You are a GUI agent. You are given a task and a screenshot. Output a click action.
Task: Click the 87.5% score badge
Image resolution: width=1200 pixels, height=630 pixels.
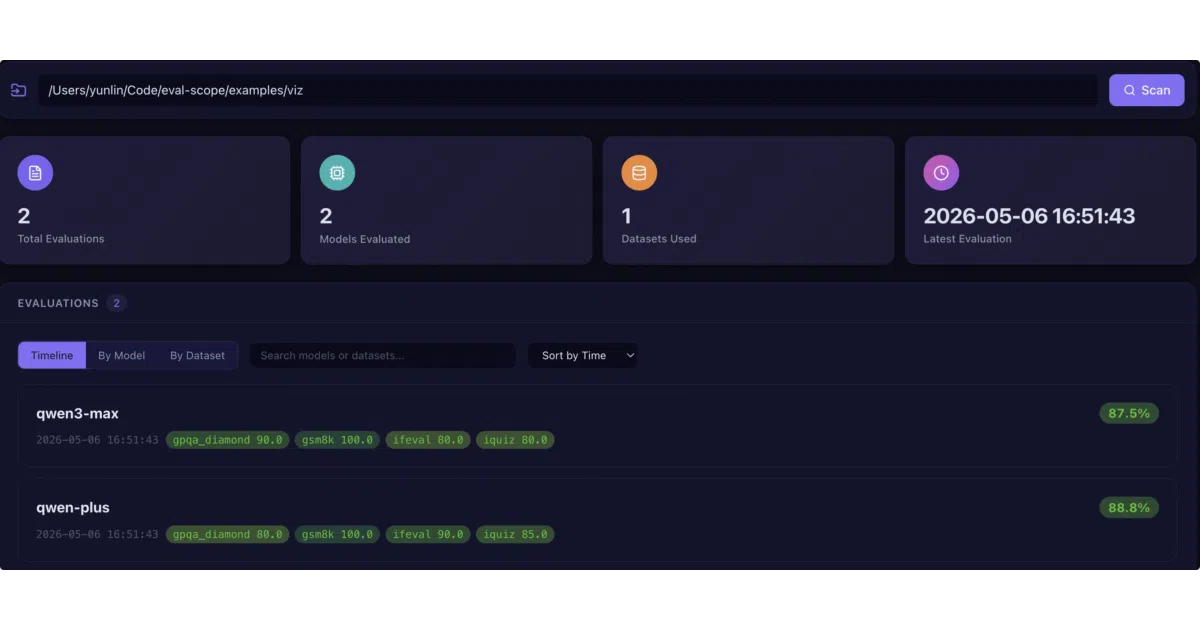tap(1129, 413)
